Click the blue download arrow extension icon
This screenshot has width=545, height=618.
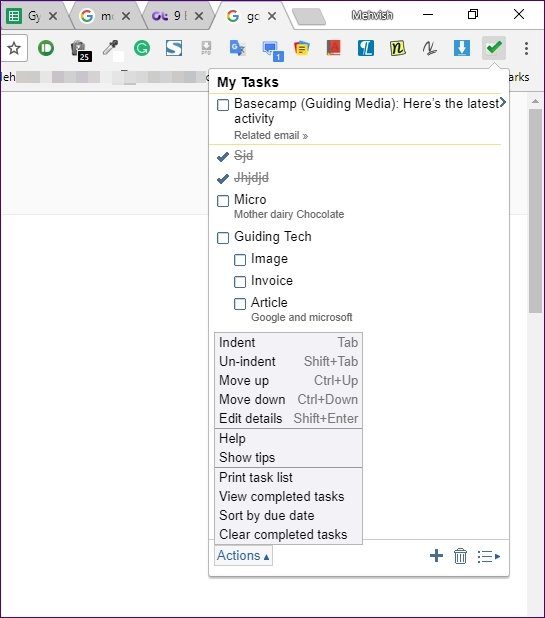coord(461,48)
